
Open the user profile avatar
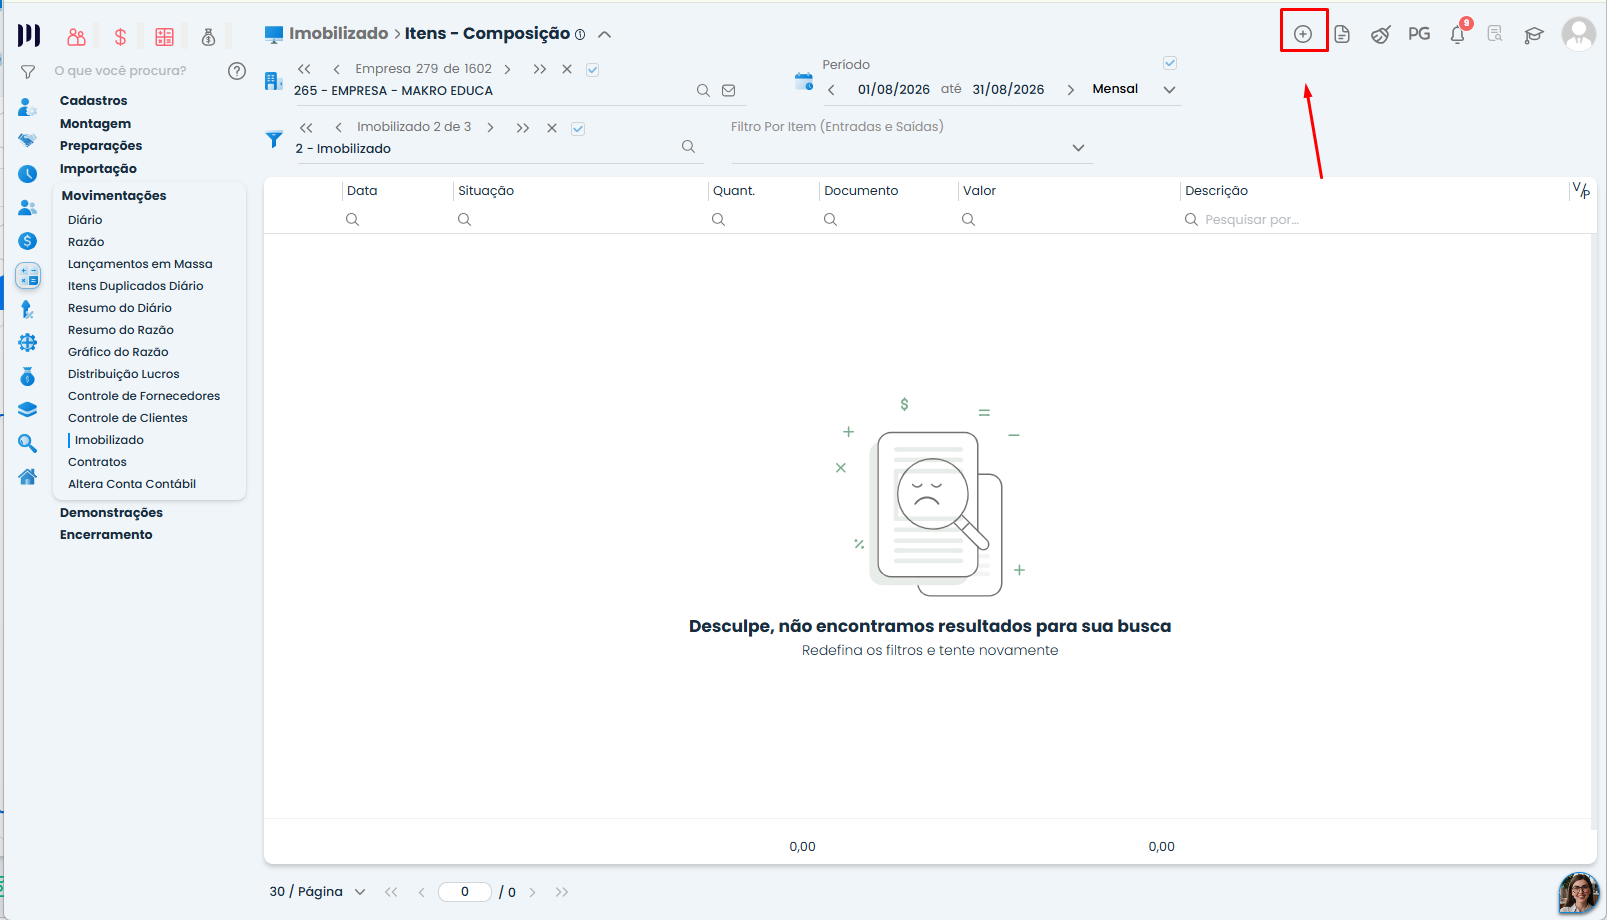(x=1579, y=33)
